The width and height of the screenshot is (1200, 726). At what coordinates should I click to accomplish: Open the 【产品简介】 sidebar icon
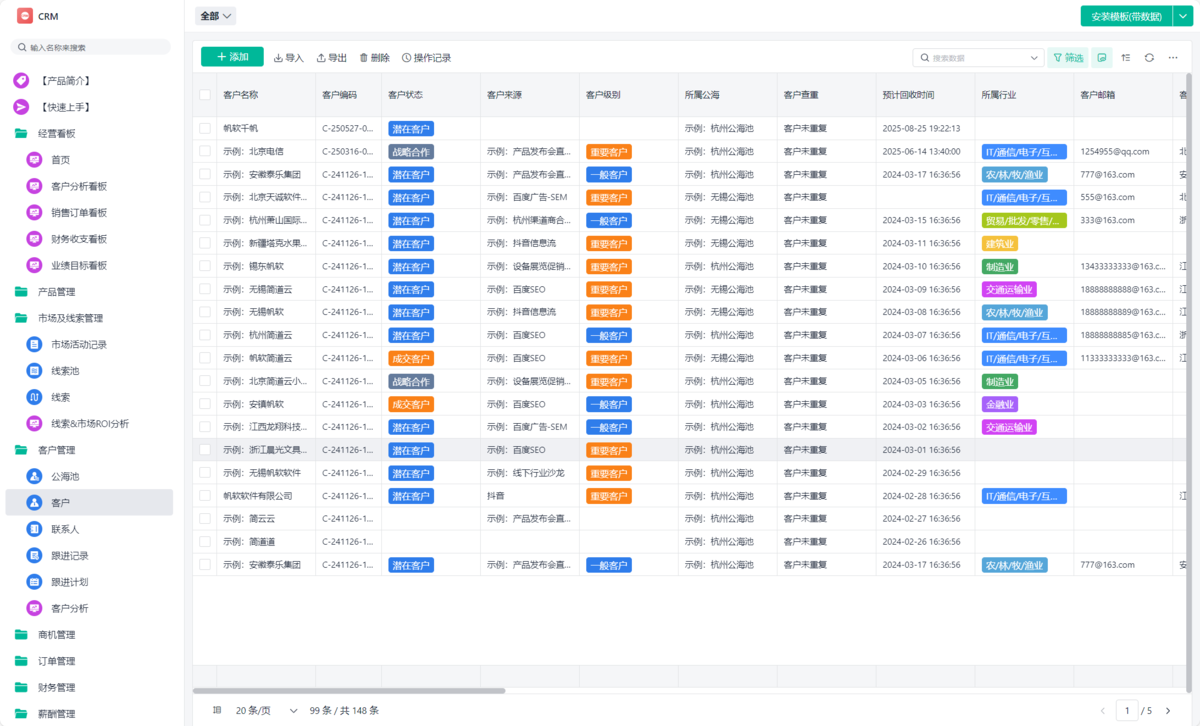coord(21,81)
